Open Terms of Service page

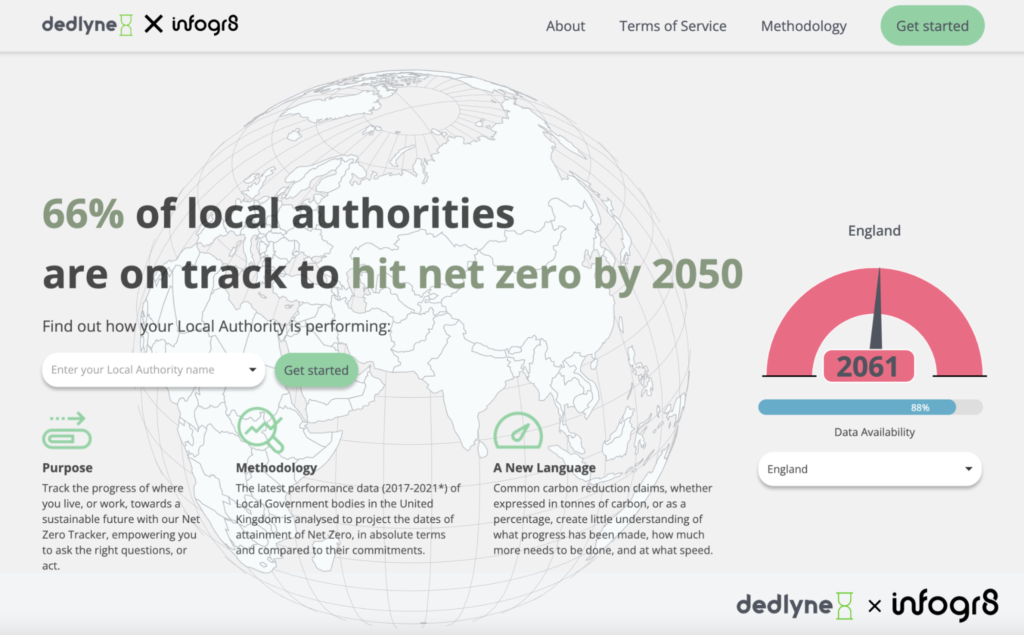click(672, 26)
